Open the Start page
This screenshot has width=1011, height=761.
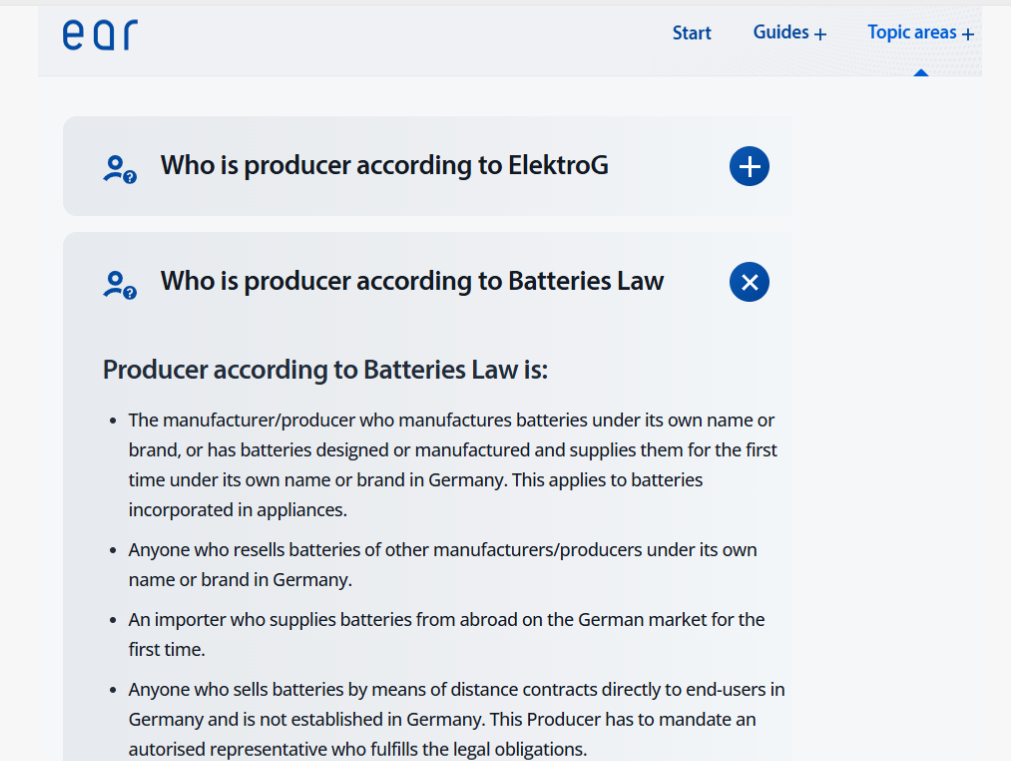[691, 33]
